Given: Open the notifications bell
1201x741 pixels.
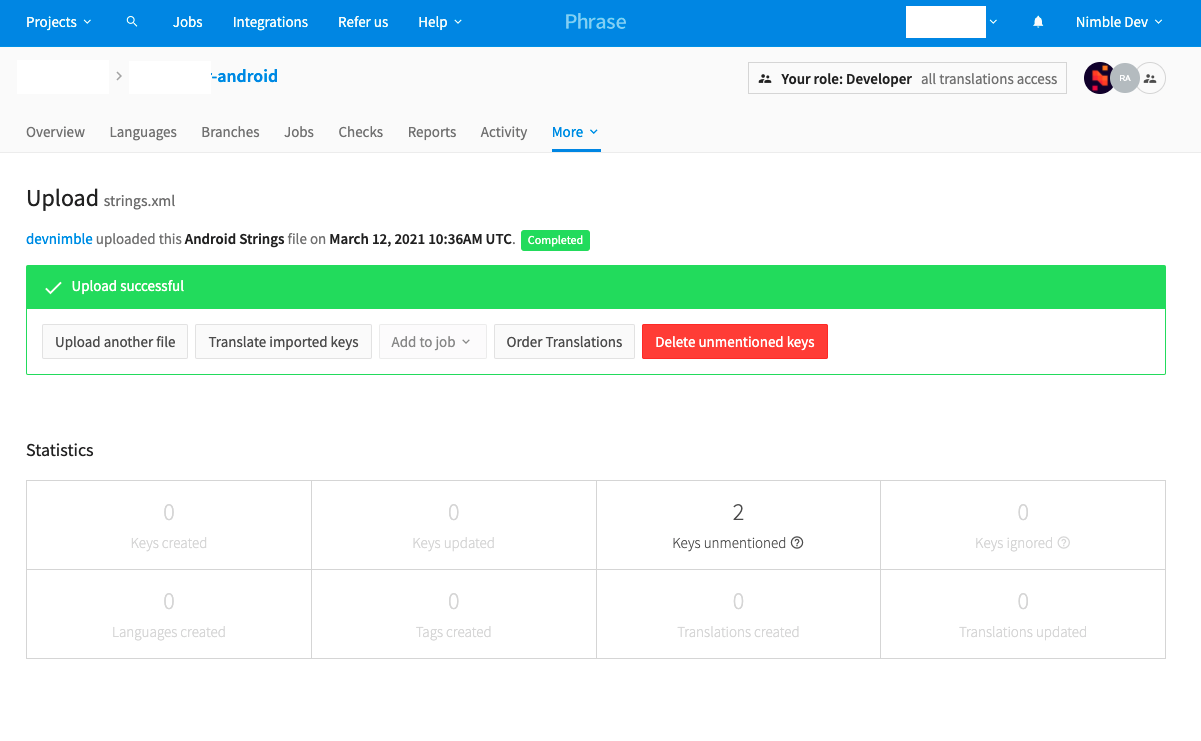Looking at the screenshot, I should point(1038,22).
